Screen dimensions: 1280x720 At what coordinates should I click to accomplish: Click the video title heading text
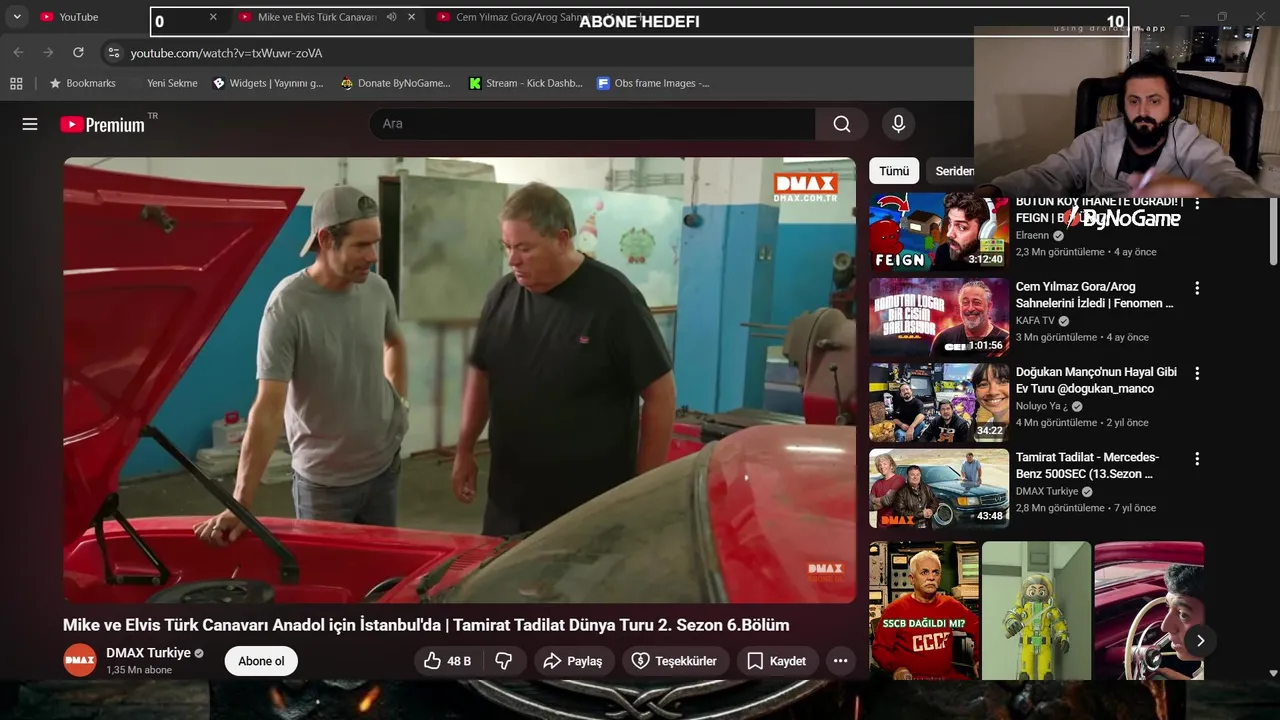426,625
